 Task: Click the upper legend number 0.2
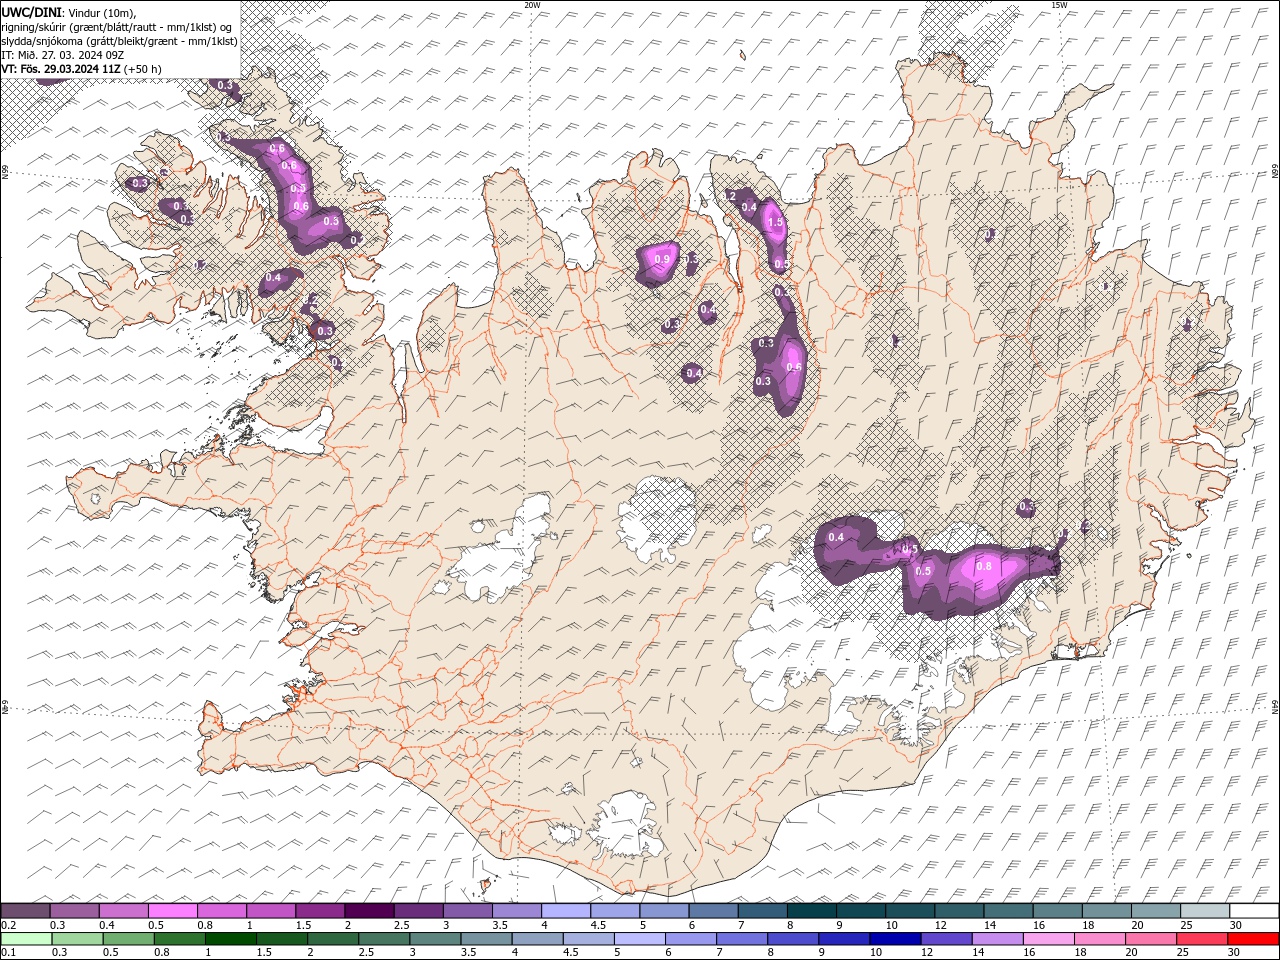pyautogui.click(x=9, y=925)
